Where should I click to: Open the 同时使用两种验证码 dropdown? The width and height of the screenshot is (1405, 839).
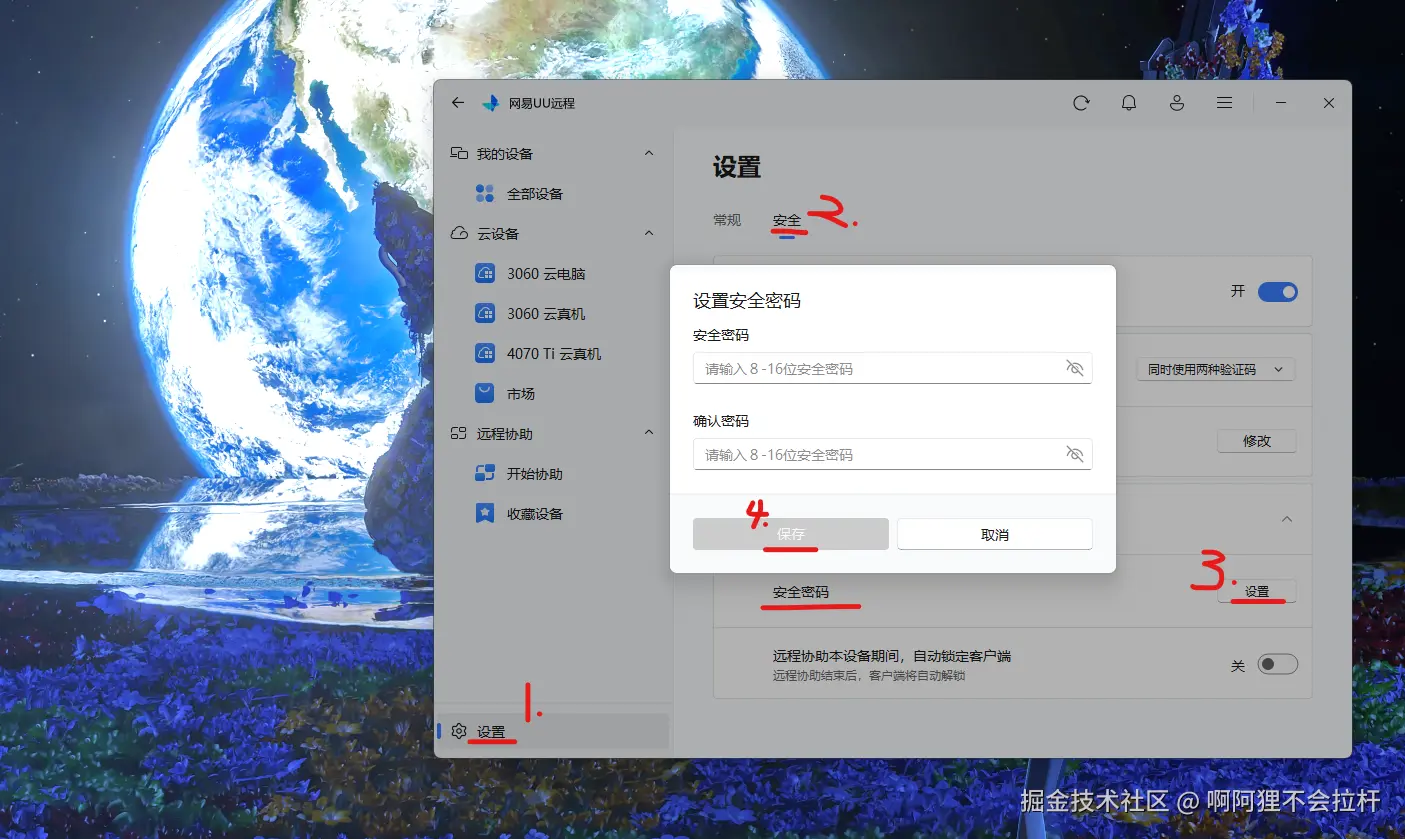click(x=1215, y=370)
